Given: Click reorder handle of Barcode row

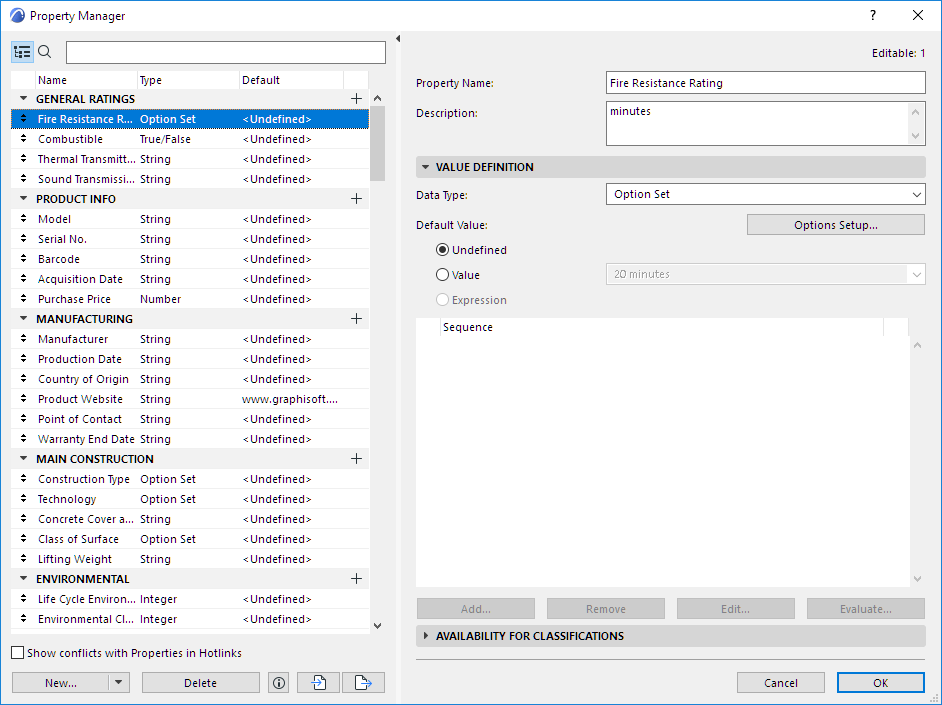Looking at the screenshot, I should [x=23, y=259].
